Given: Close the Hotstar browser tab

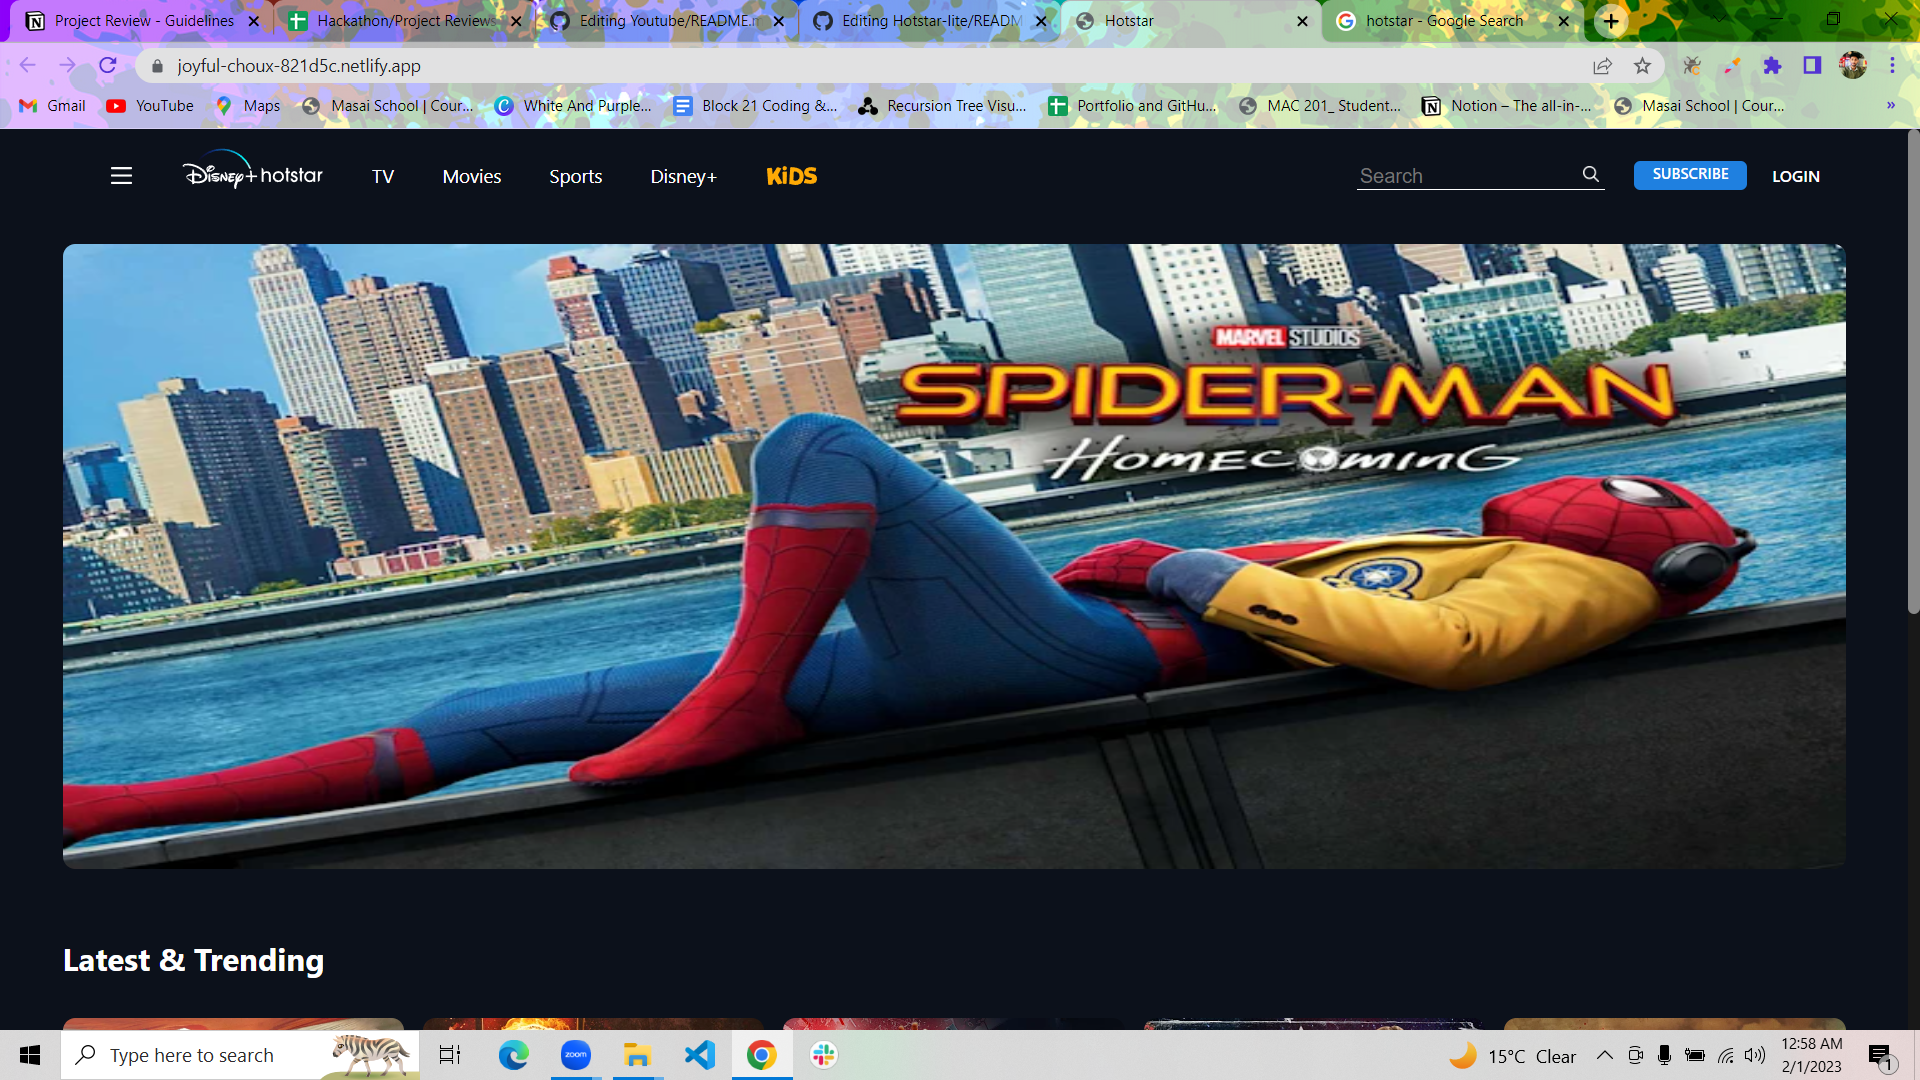Looking at the screenshot, I should pyautogui.click(x=1302, y=21).
